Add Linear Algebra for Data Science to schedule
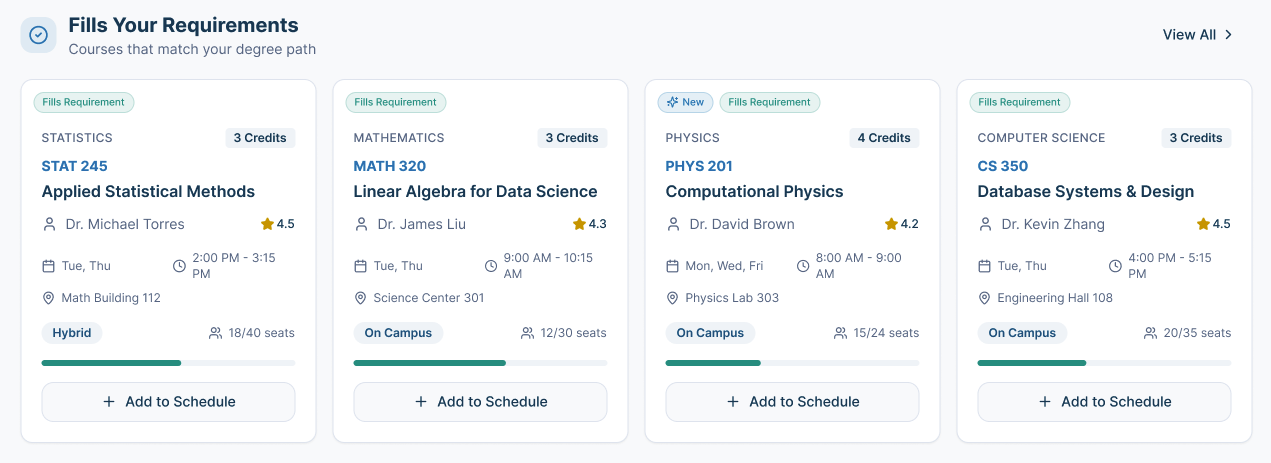Screen dimensions: 1271x463 480,402
